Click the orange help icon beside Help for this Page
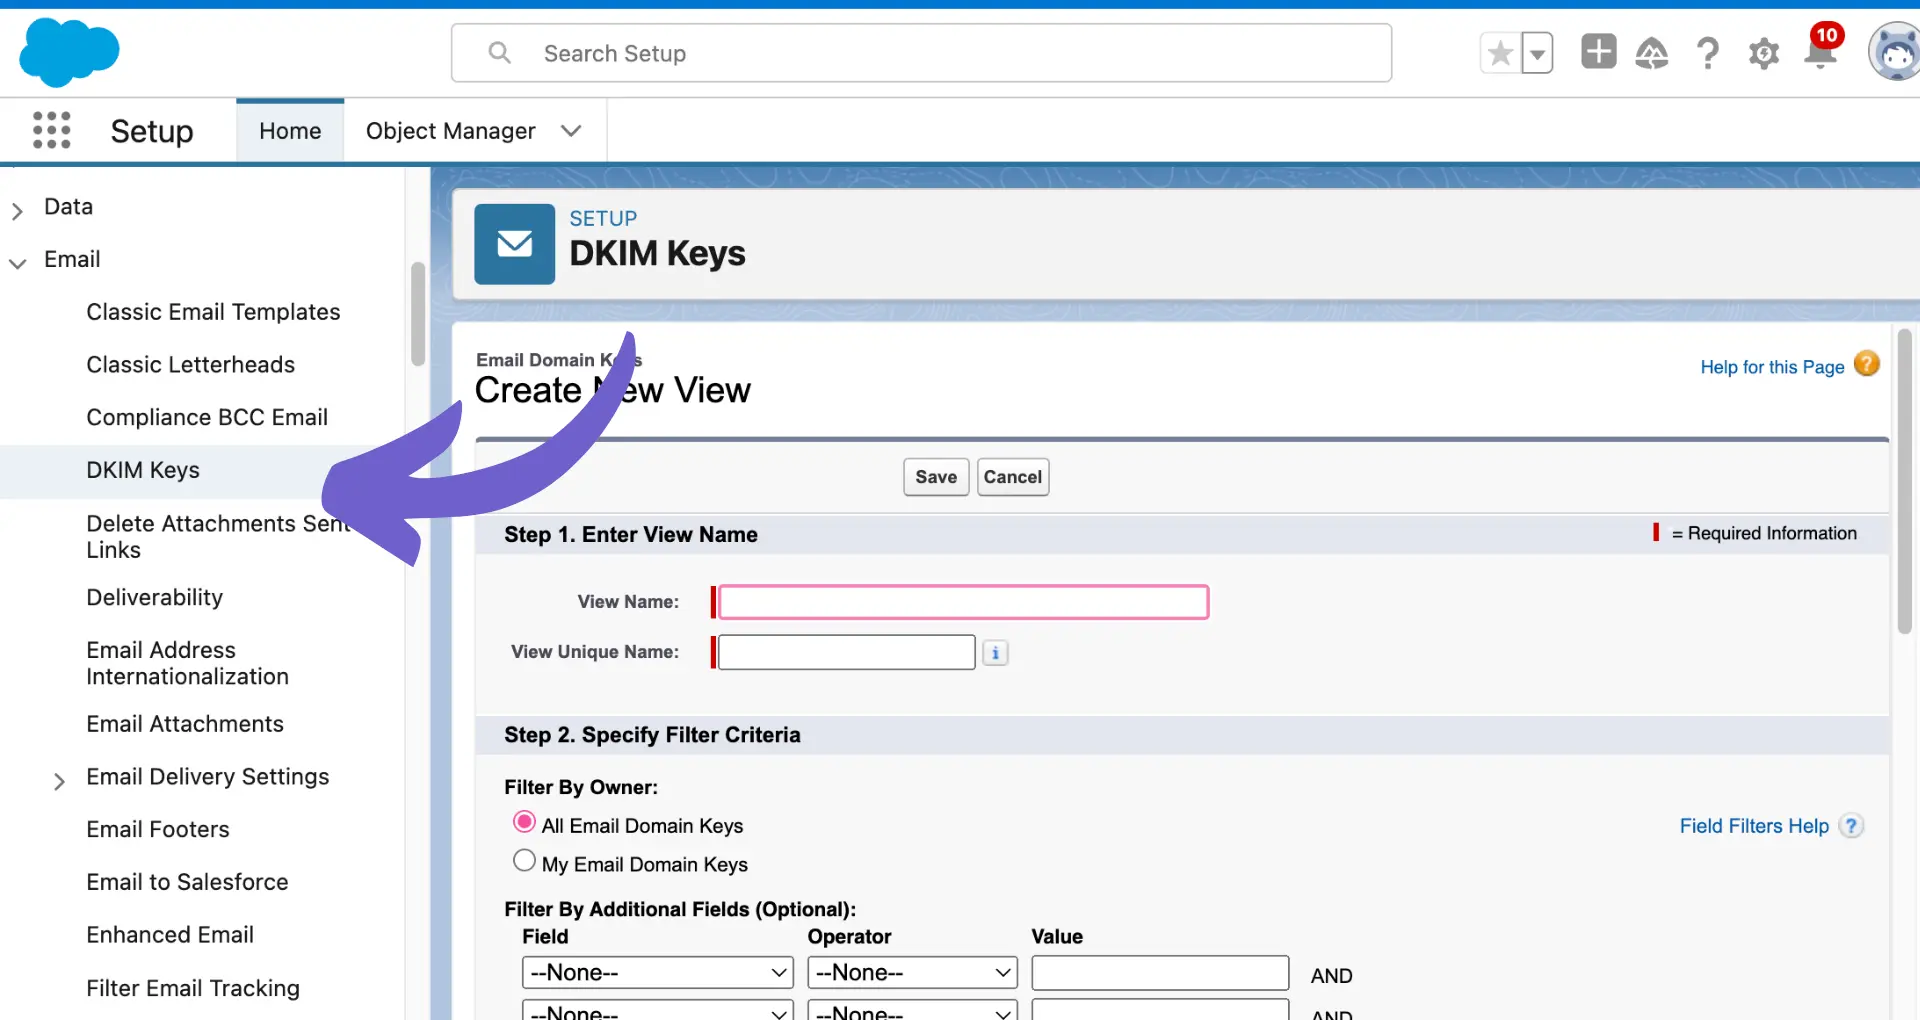The height and width of the screenshot is (1020, 1920). [x=1866, y=364]
